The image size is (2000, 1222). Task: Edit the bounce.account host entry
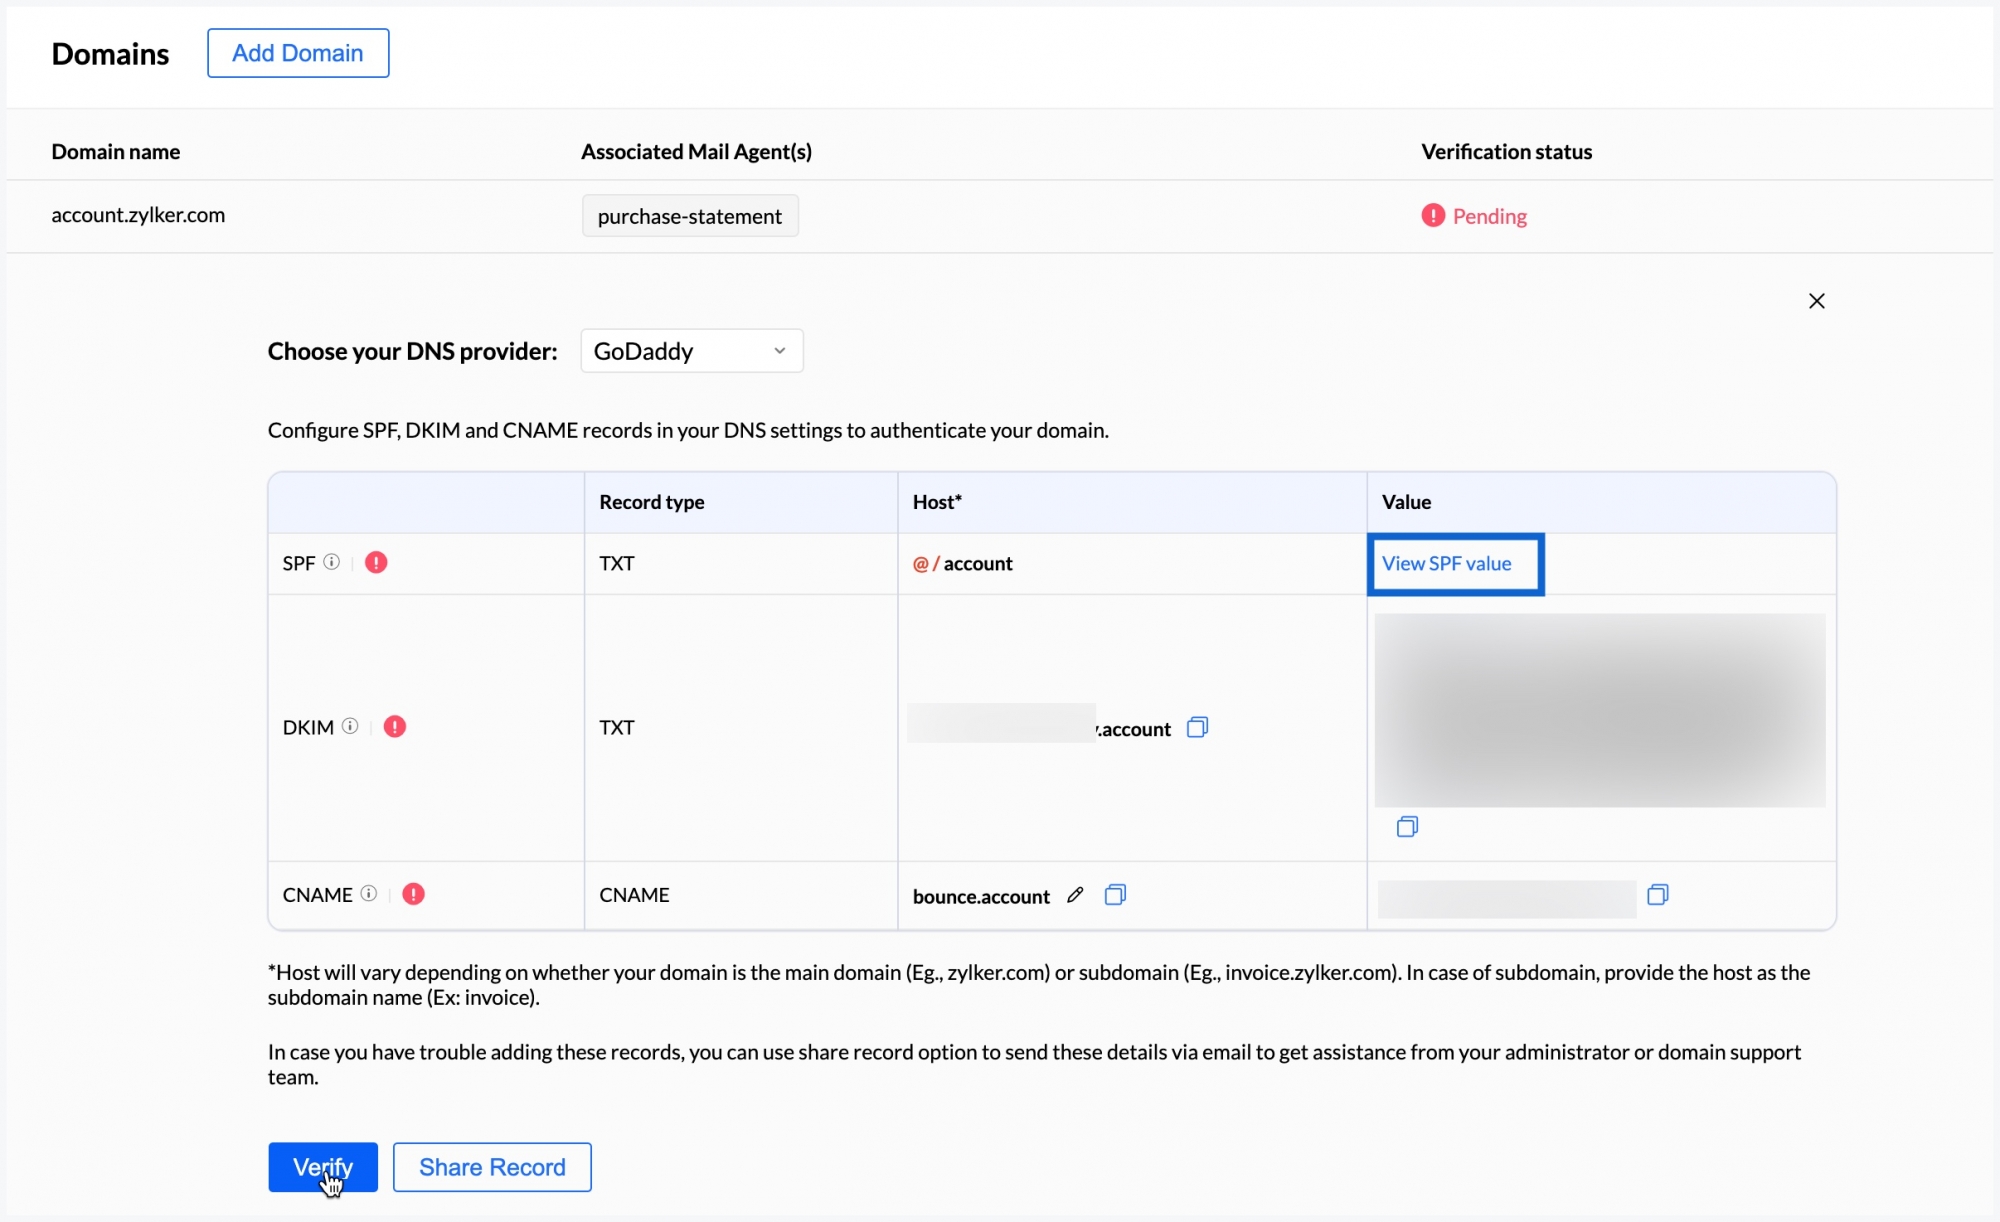pyautogui.click(x=1075, y=895)
